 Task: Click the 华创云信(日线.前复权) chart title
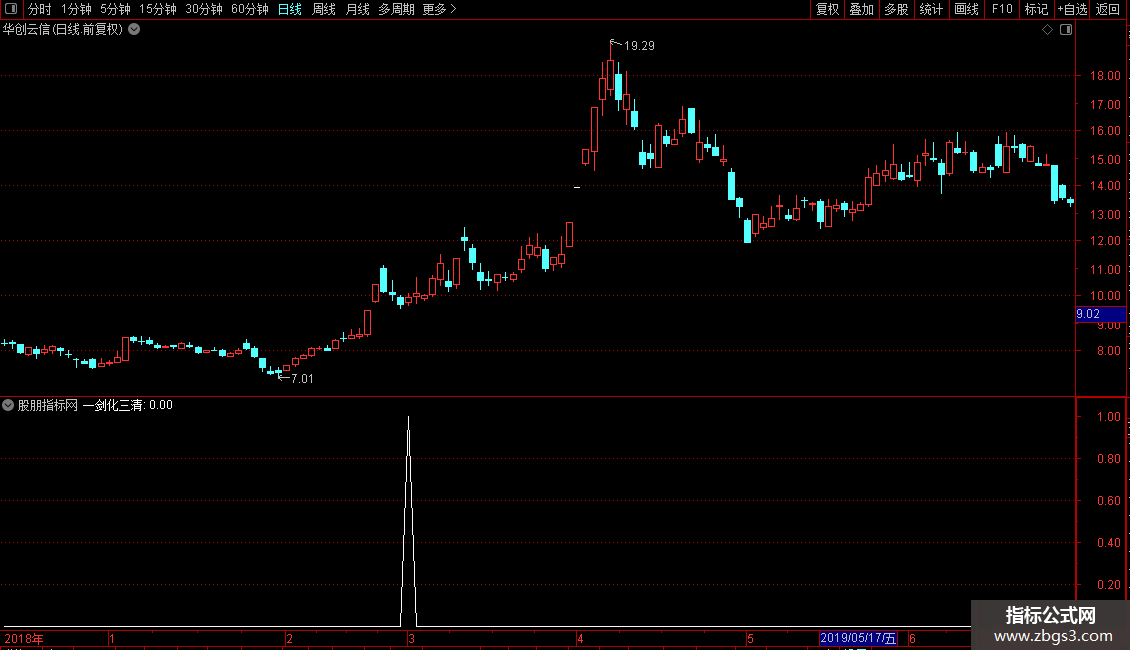click(63, 30)
